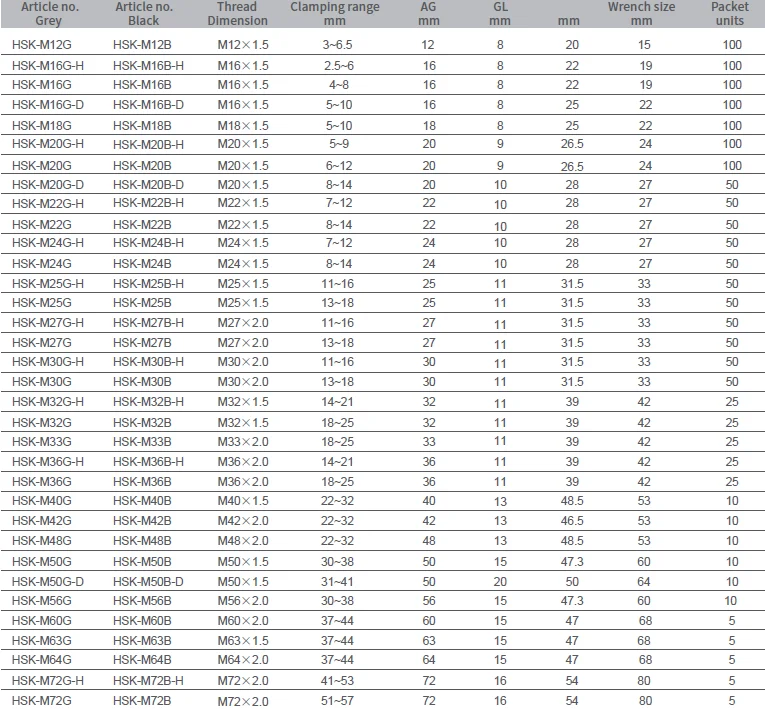Viewport: 765px width, 709px height.
Task: Select the HSK-M42G row entry
Action: coord(41,521)
